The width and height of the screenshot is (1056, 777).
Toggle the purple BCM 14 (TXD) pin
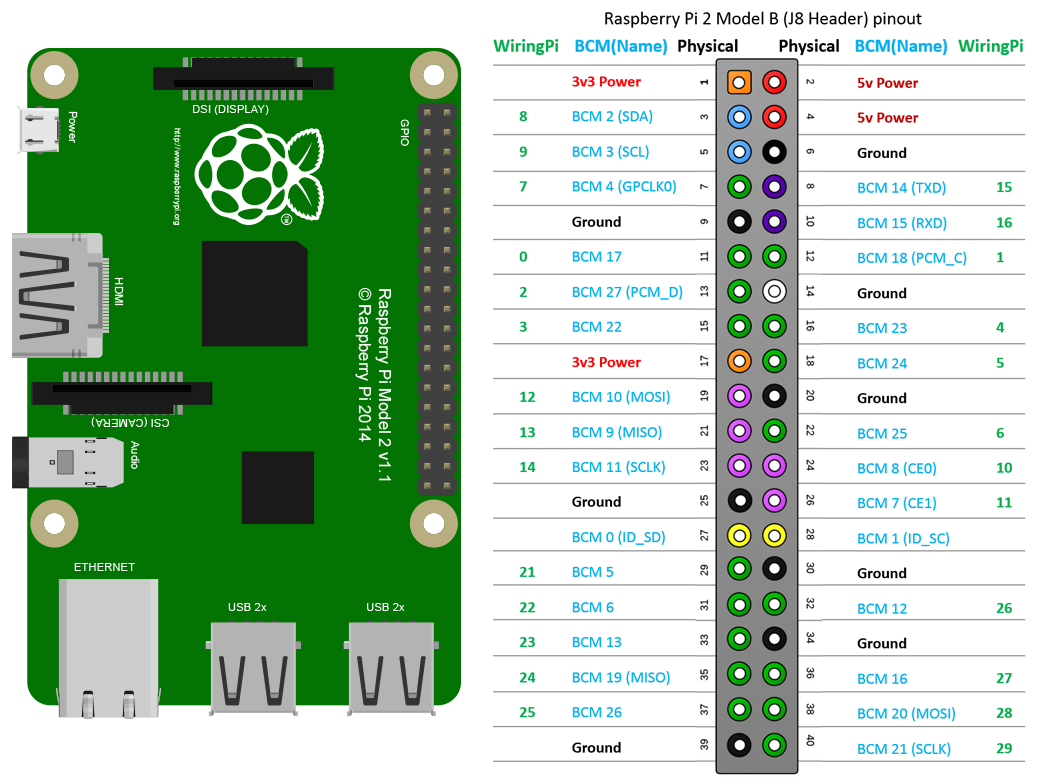tap(775, 186)
